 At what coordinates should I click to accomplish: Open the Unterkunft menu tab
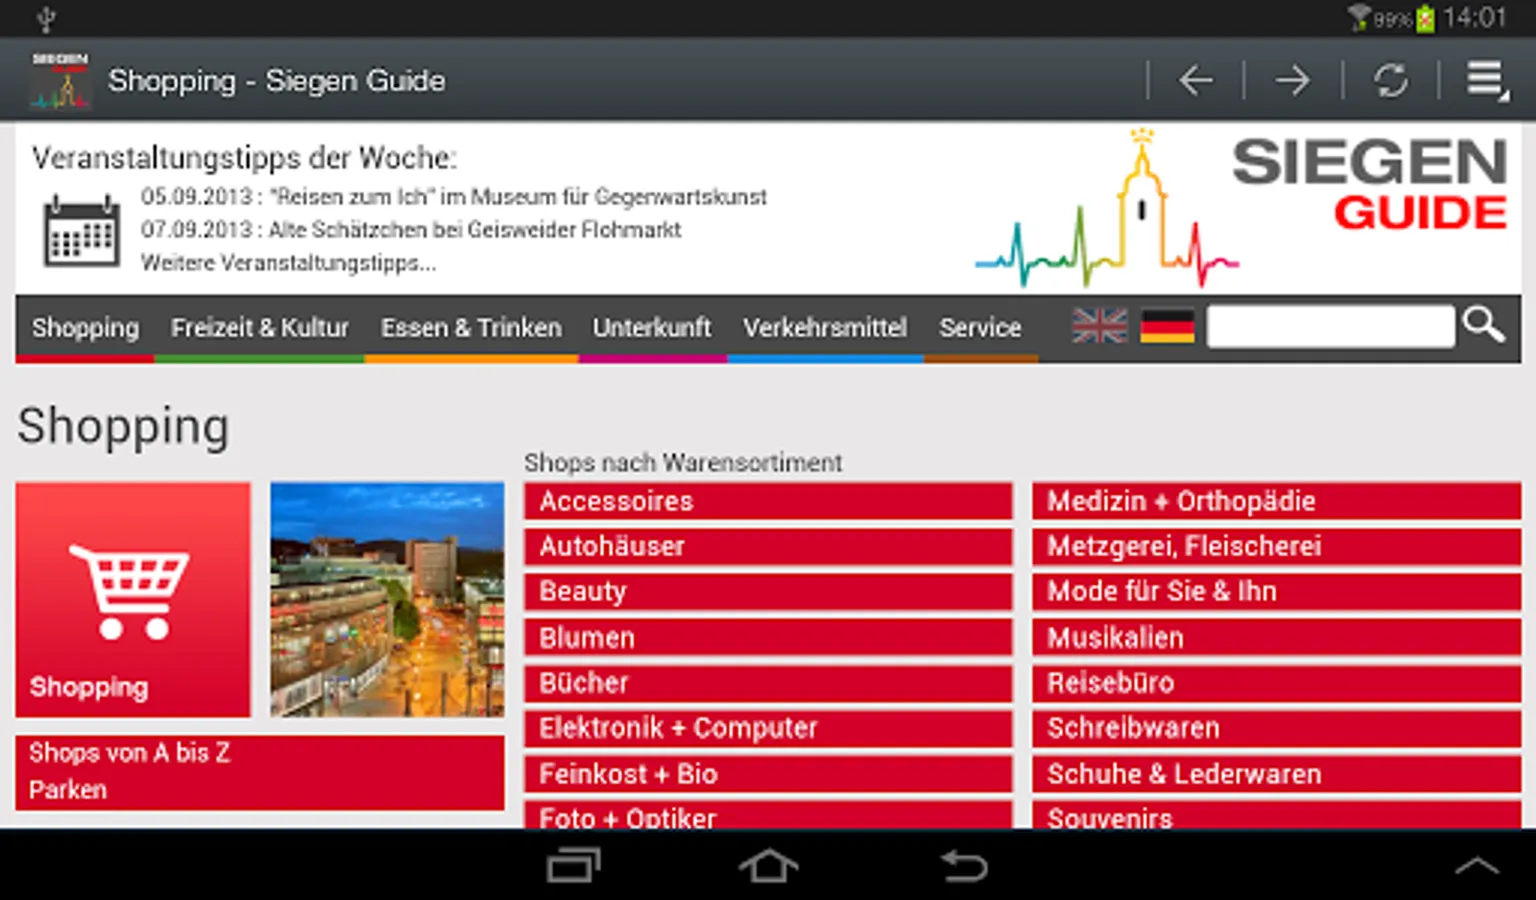pos(652,328)
